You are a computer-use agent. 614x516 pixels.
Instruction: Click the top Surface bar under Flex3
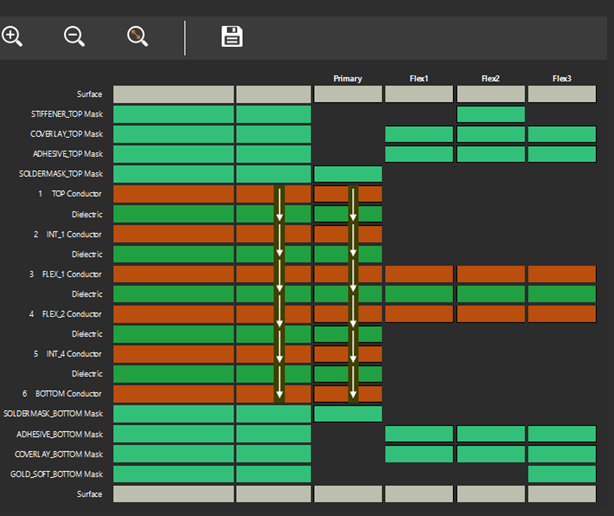[562, 94]
